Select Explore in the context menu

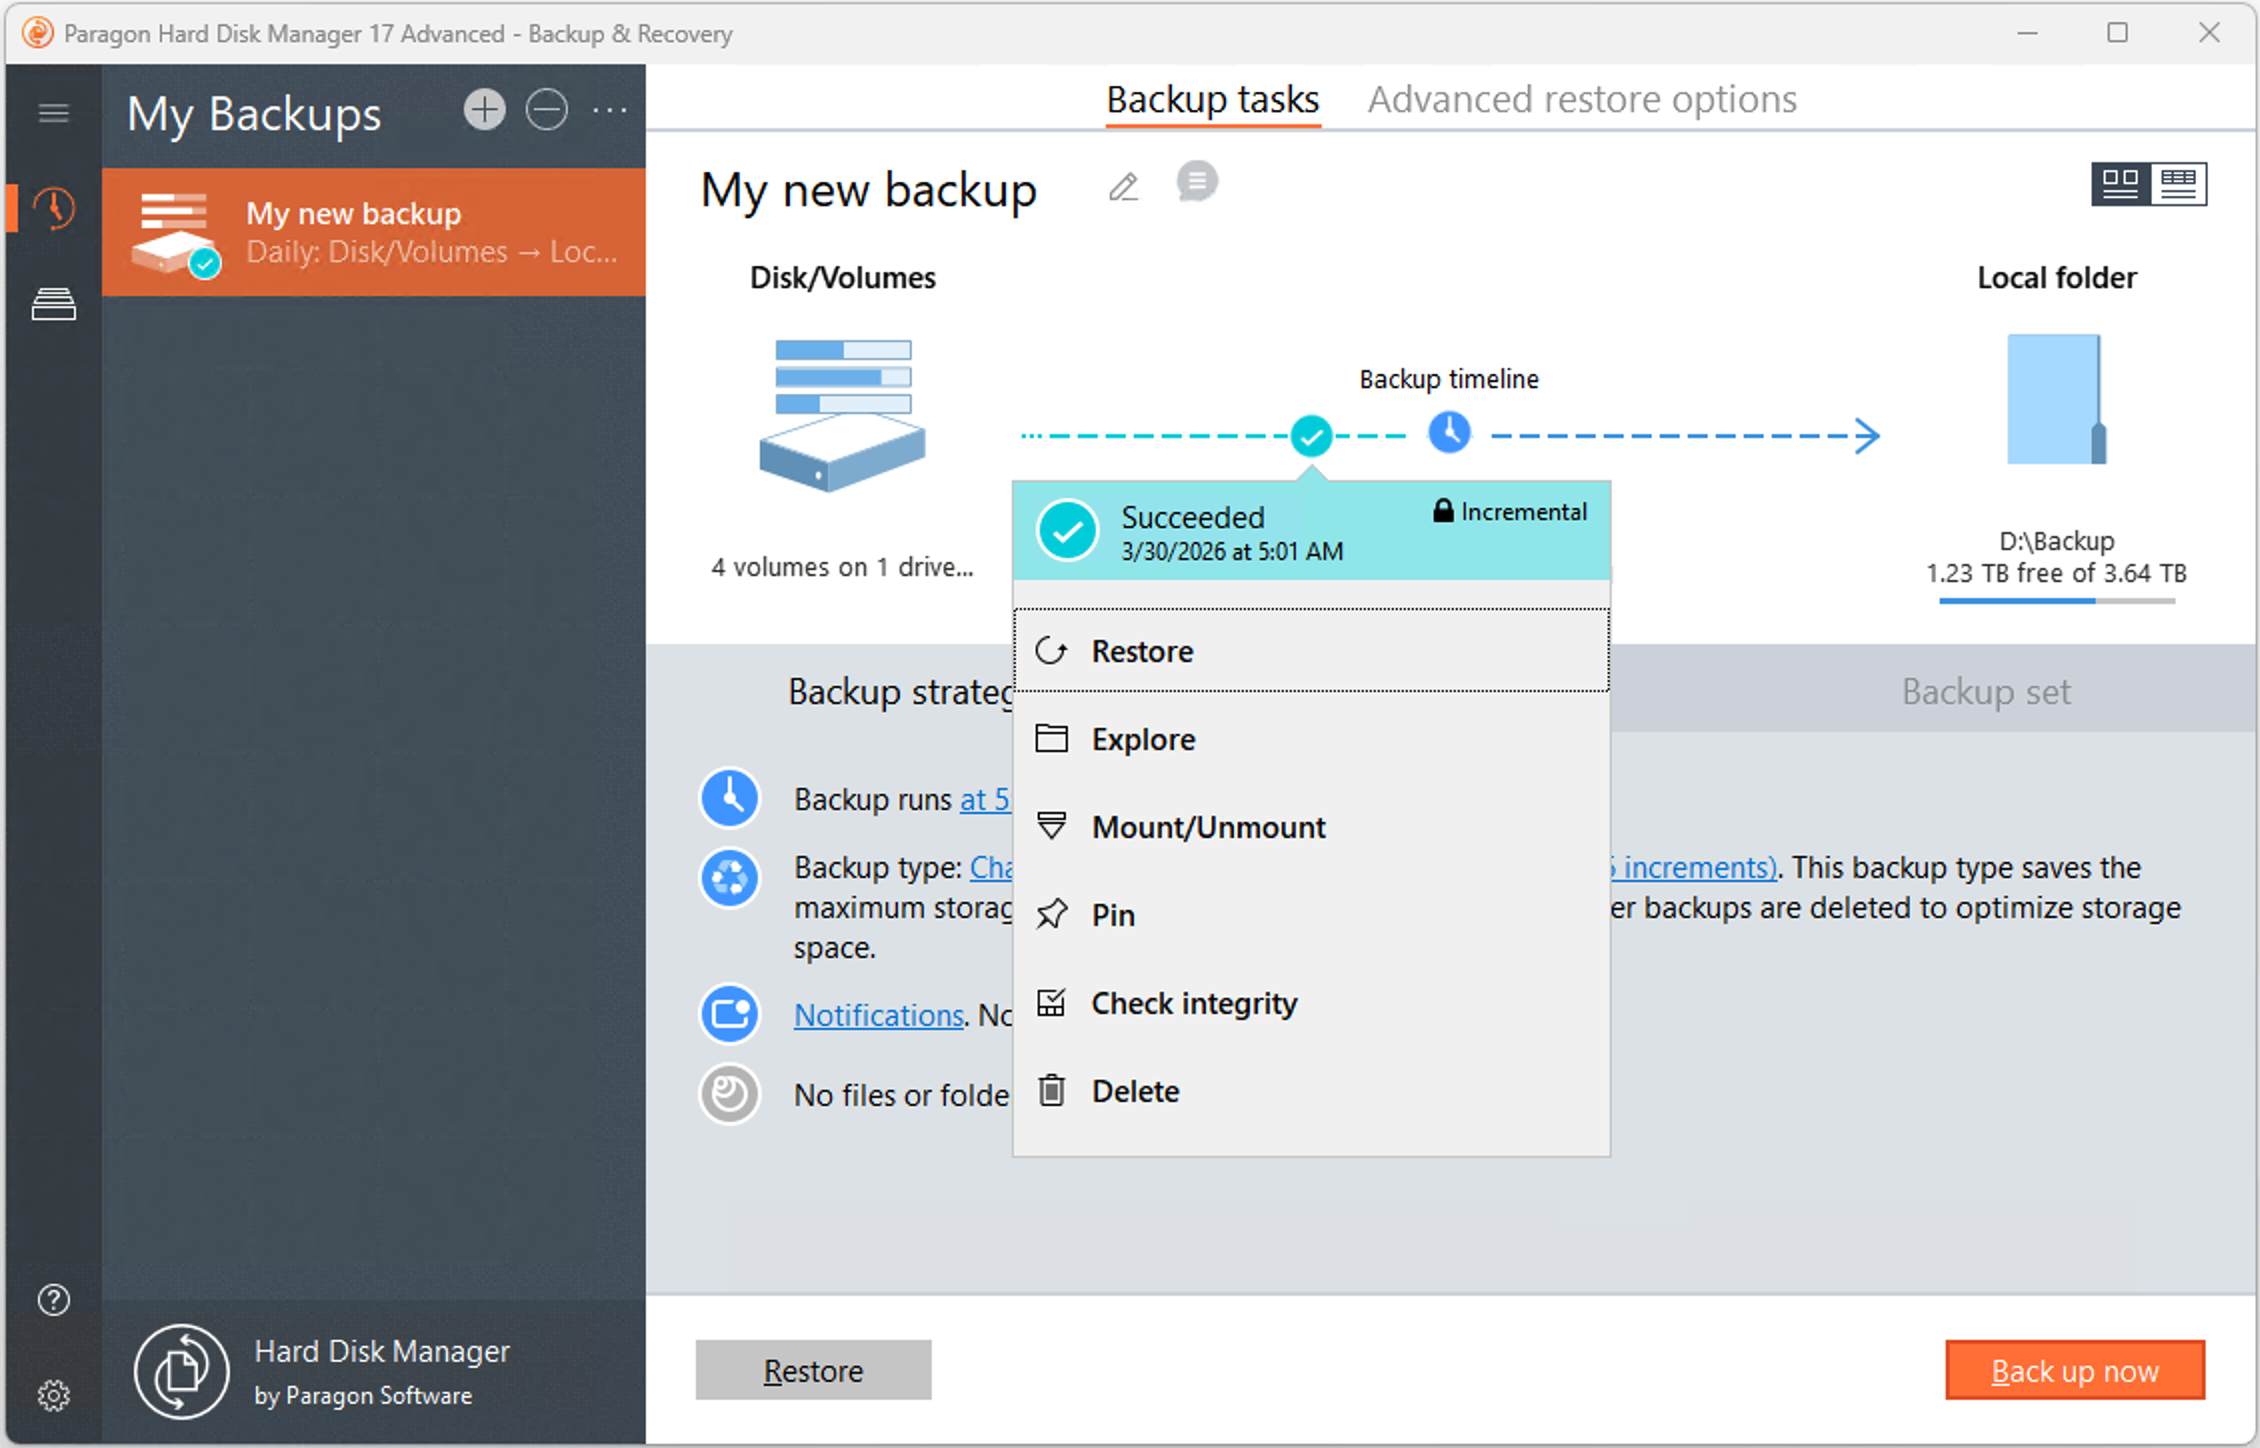click(1143, 739)
